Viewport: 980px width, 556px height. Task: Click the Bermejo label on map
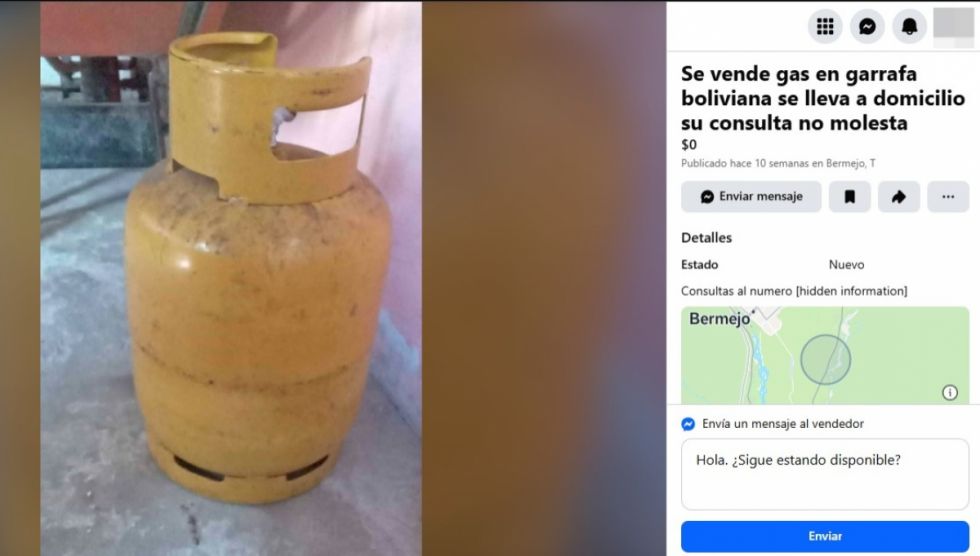tap(719, 319)
